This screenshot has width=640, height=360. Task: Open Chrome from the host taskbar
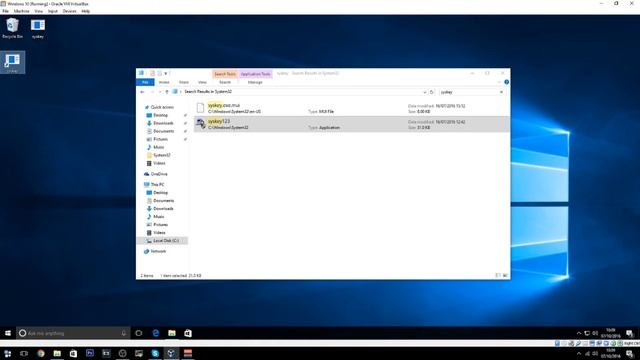[41, 353]
